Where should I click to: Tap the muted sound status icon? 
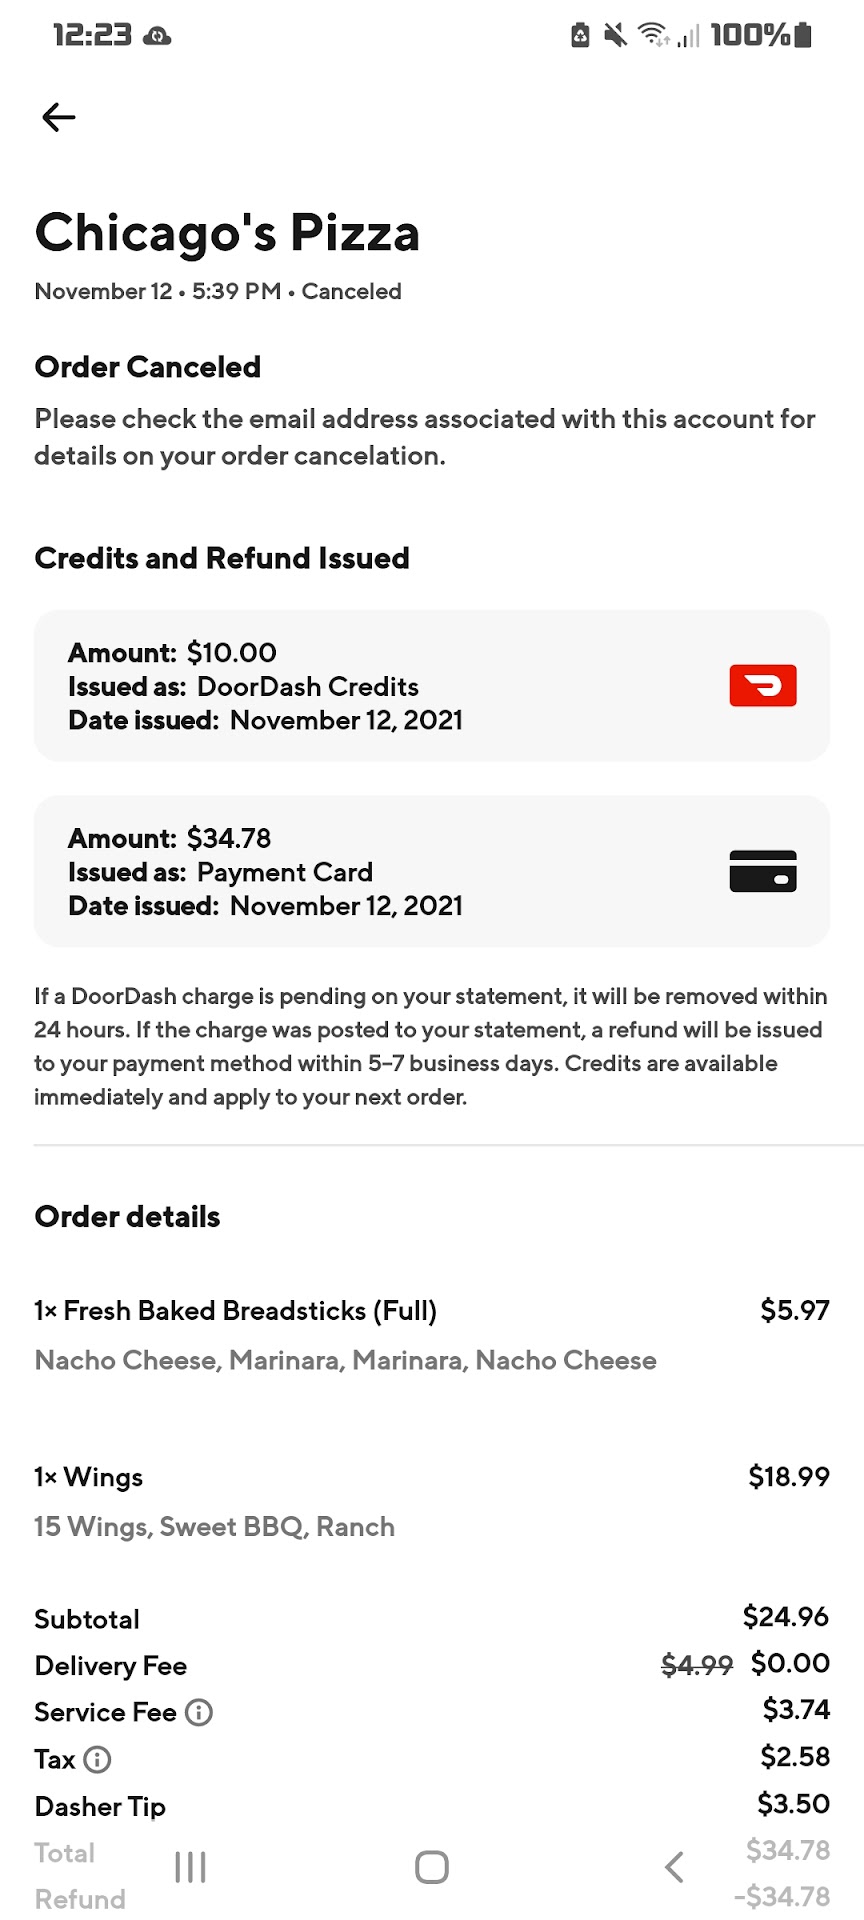(615, 36)
